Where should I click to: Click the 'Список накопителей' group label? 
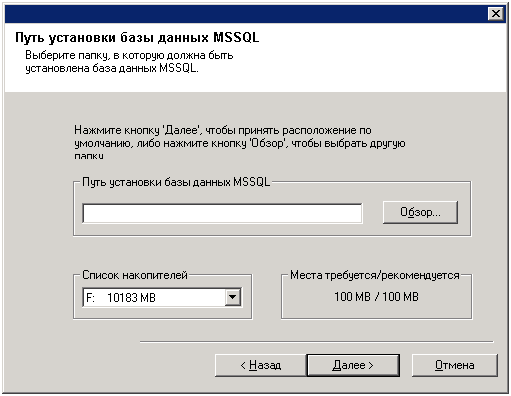(135, 275)
